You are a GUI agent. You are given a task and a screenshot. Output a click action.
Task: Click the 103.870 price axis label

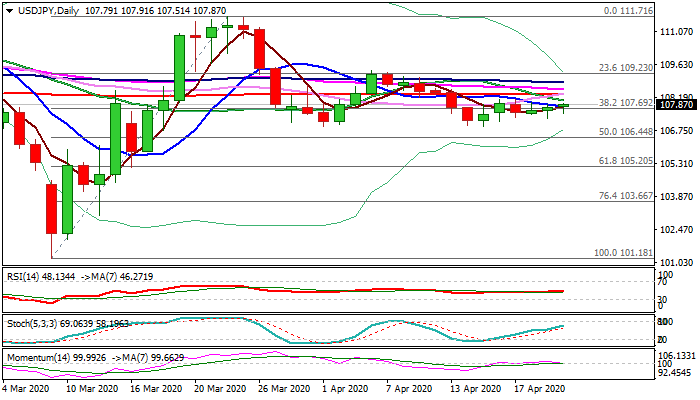pos(676,196)
